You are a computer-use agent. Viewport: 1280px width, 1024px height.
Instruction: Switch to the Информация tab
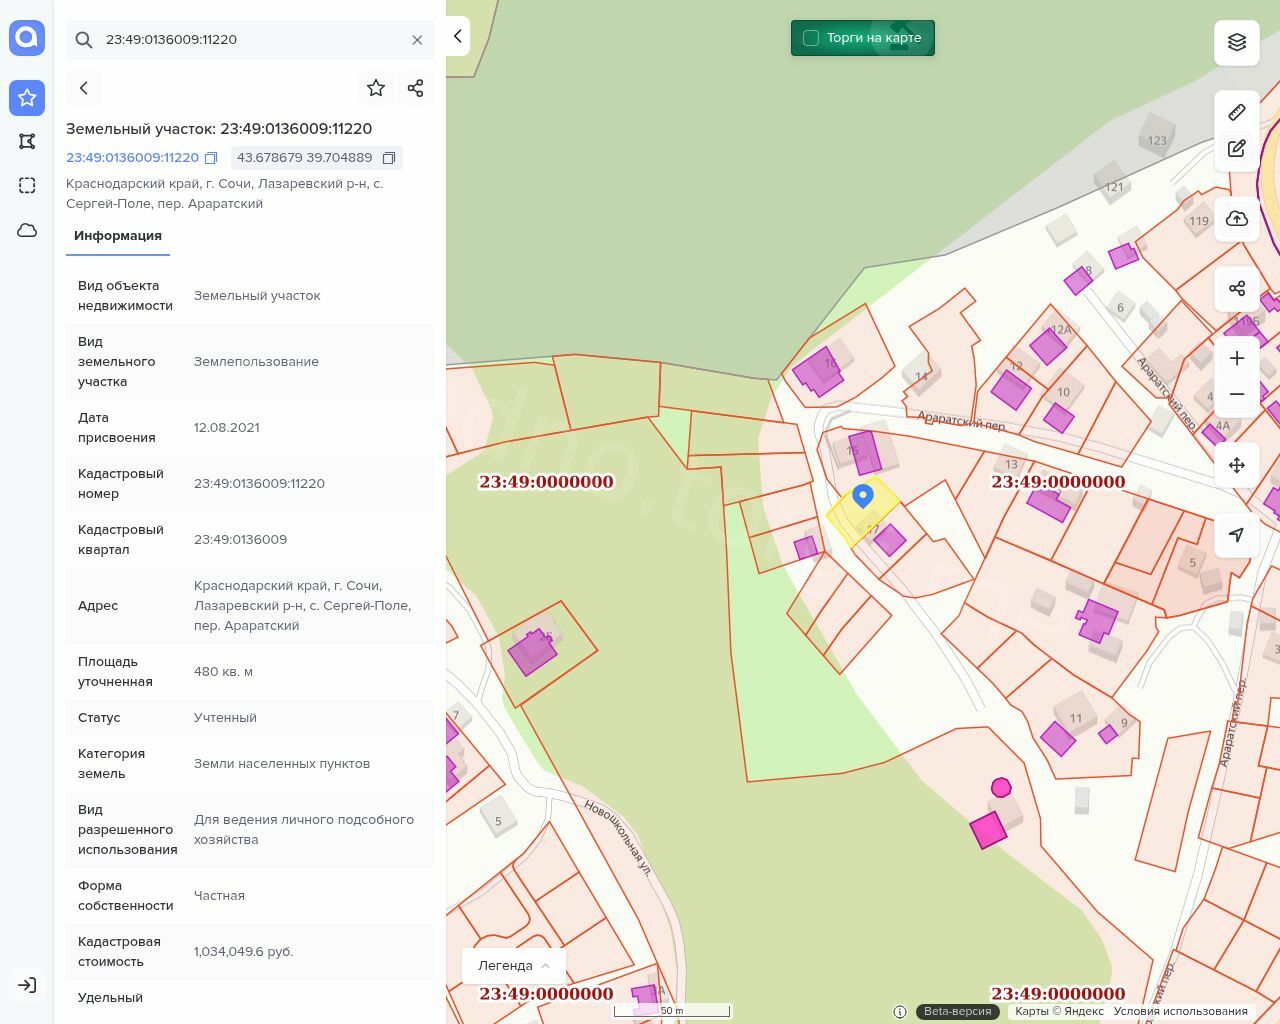[x=118, y=236]
